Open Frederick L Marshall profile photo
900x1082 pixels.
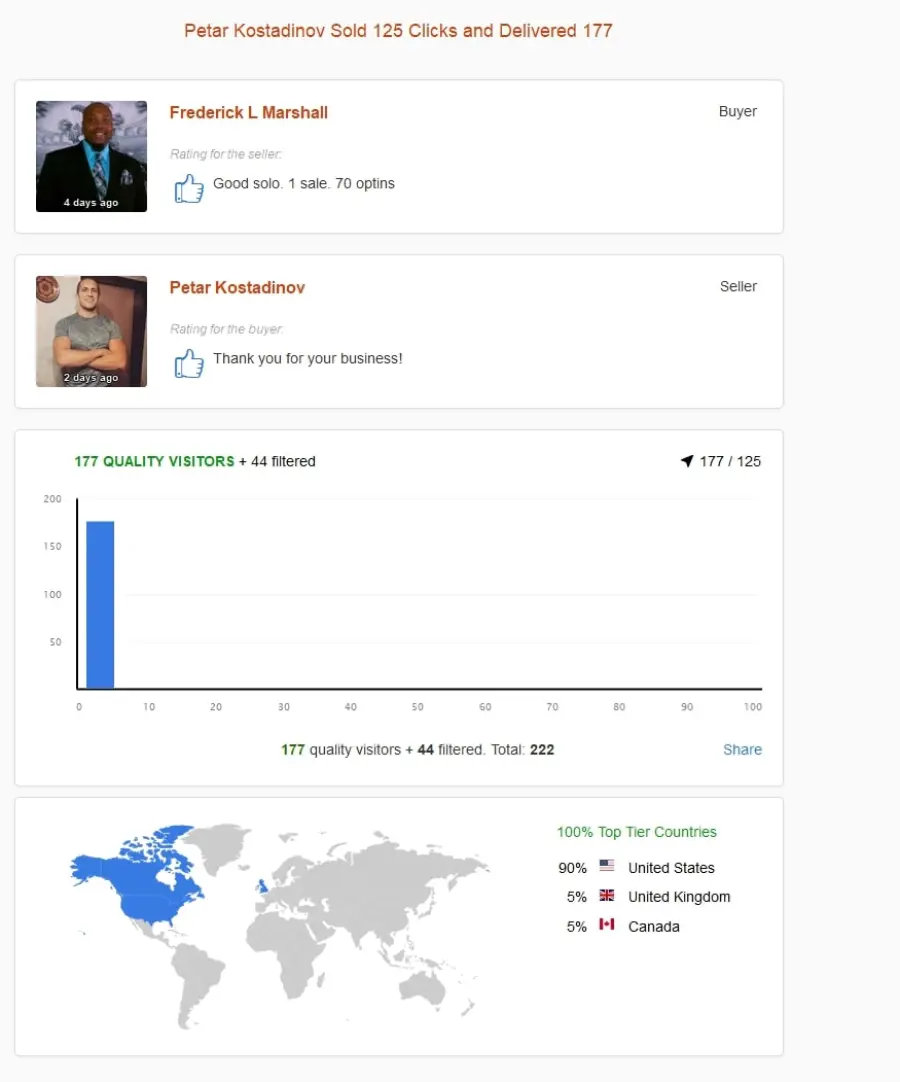91,157
